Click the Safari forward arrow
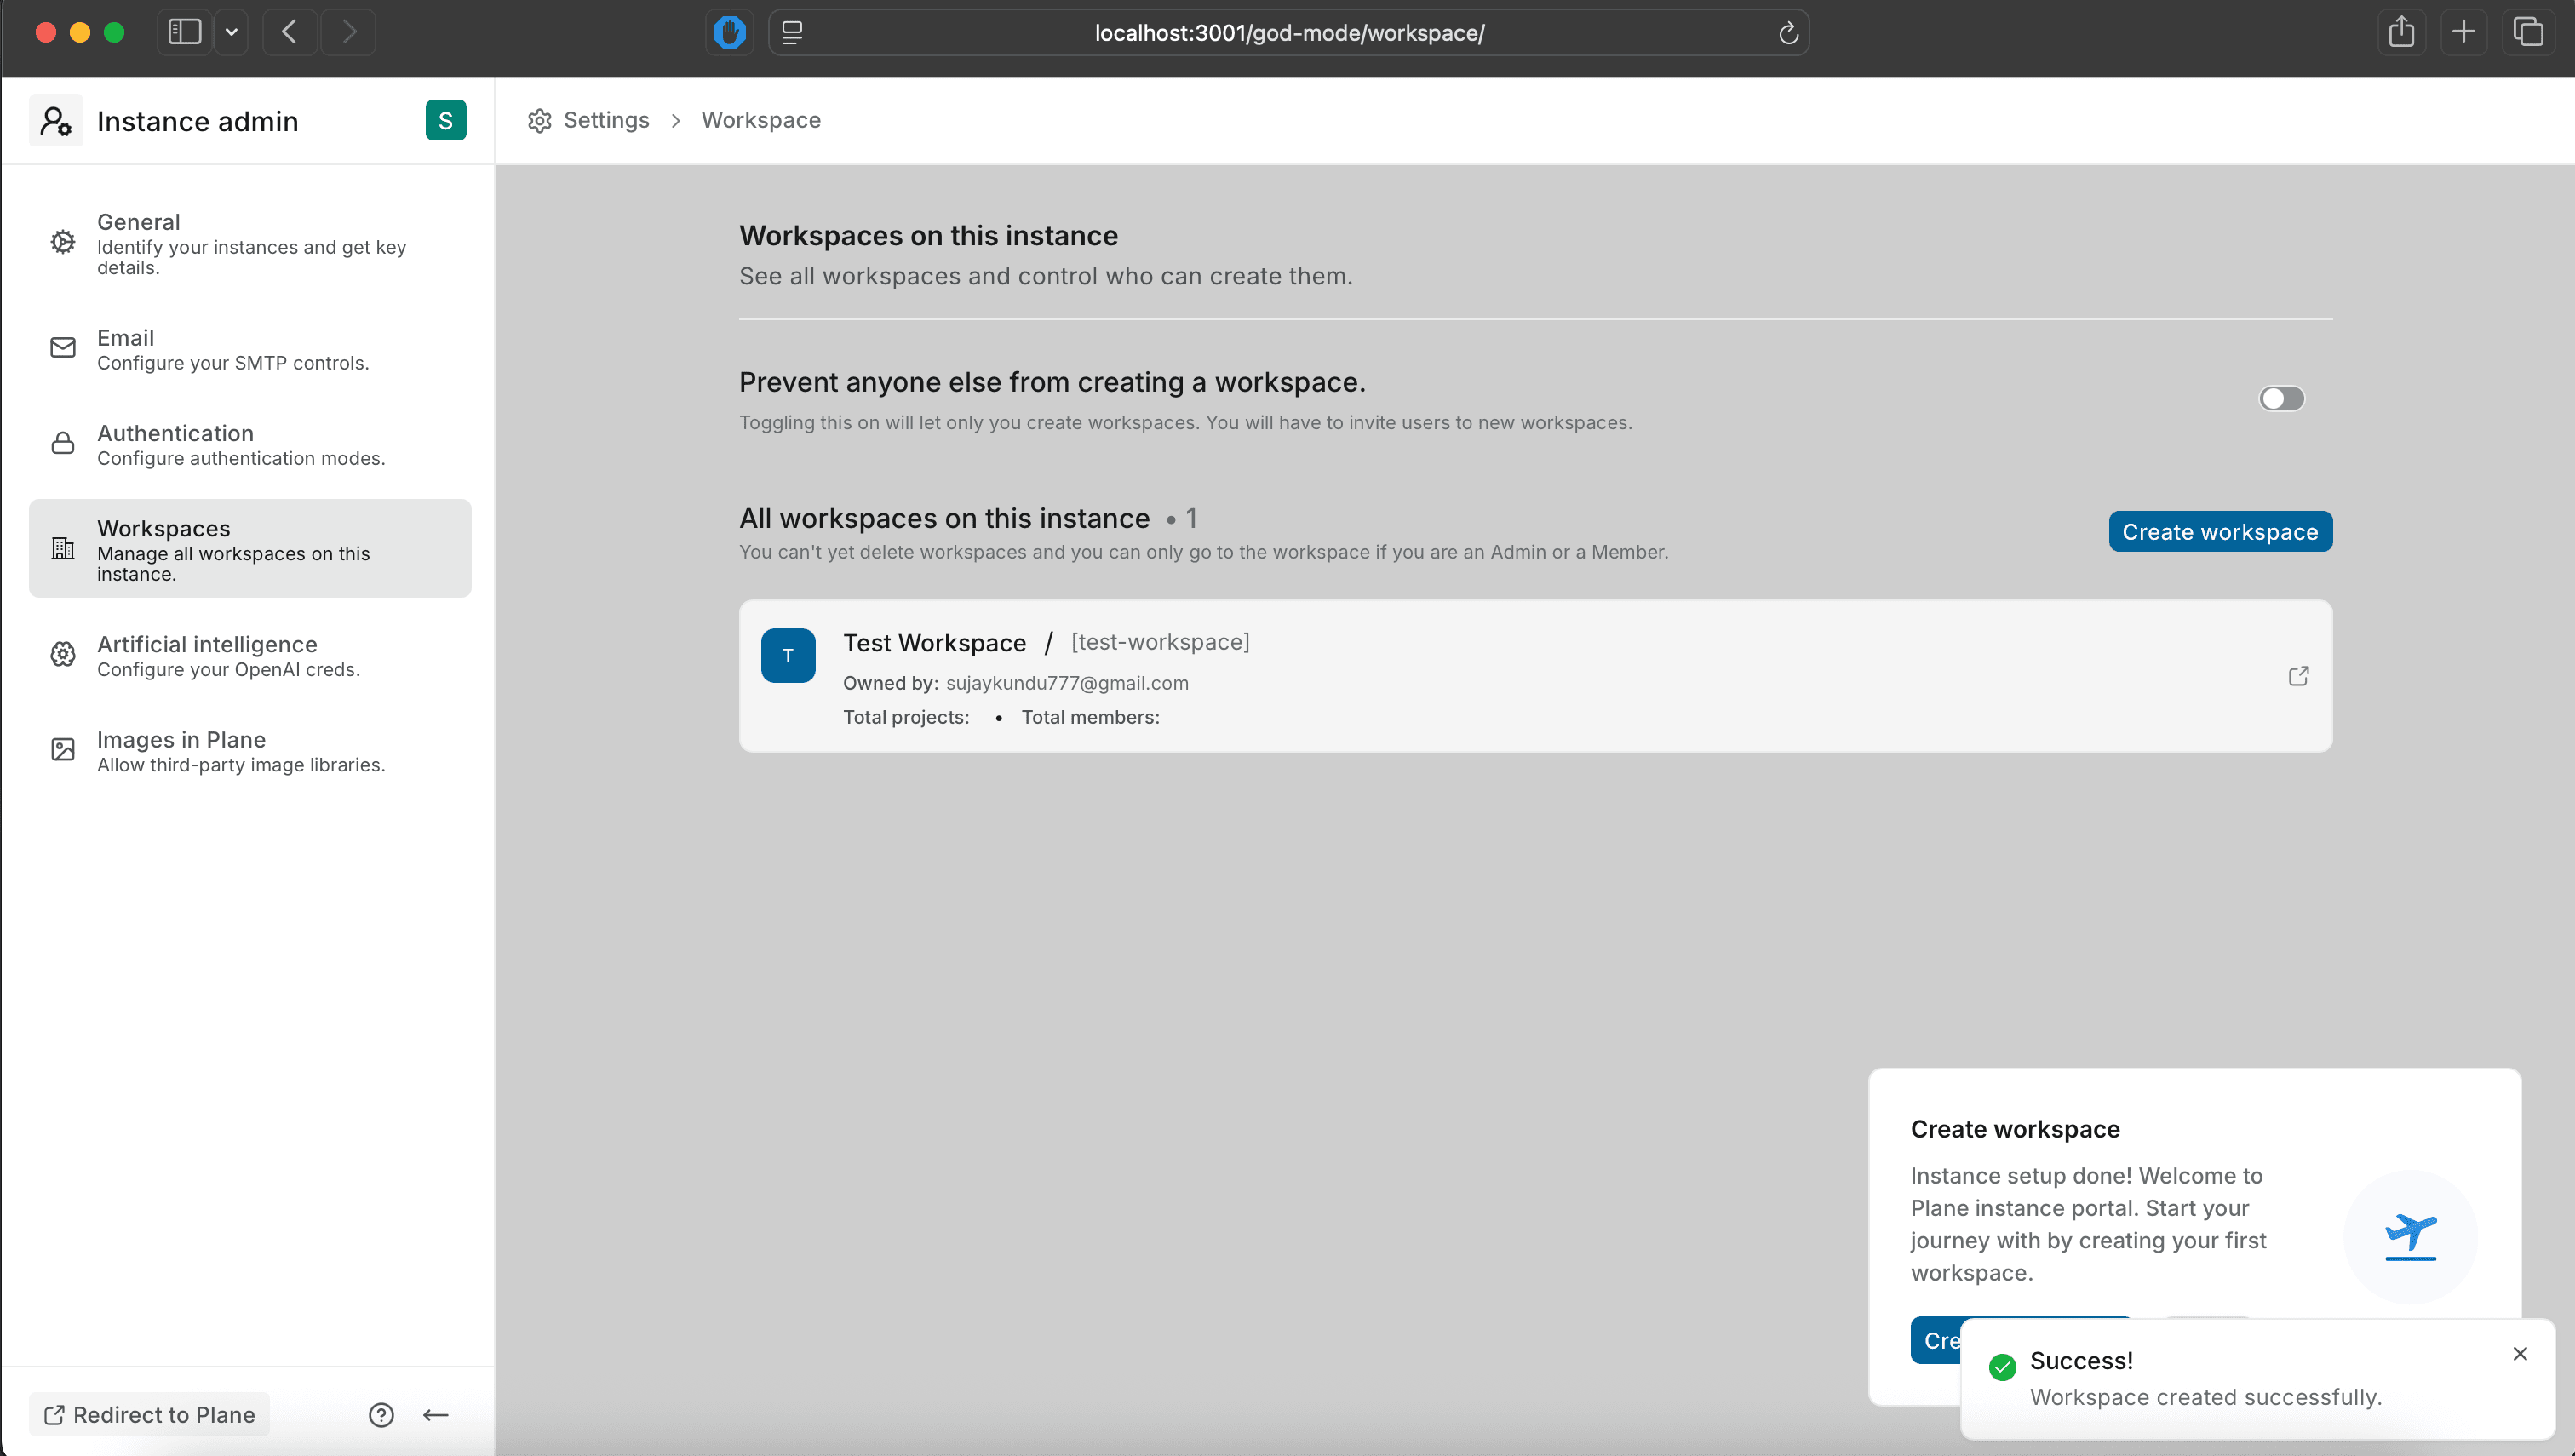The height and width of the screenshot is (1456, 2575). (x=349, y=32)
